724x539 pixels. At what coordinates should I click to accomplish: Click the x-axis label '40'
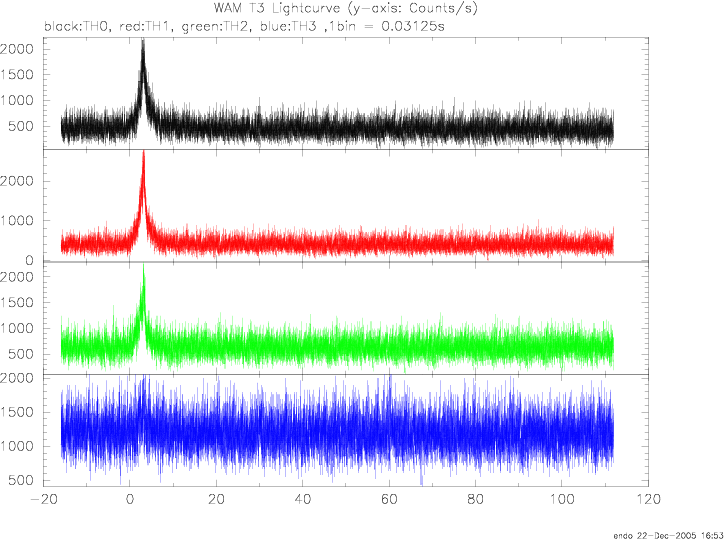(x=302, y=499)
